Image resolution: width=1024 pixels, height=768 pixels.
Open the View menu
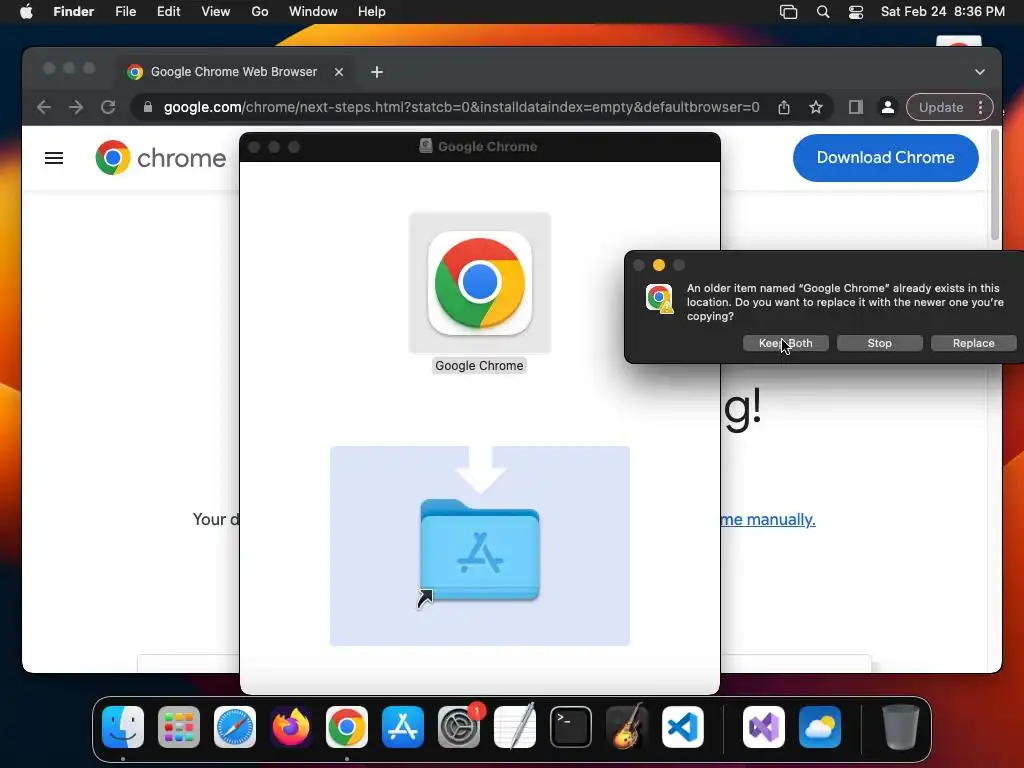[x=216, y=12]
